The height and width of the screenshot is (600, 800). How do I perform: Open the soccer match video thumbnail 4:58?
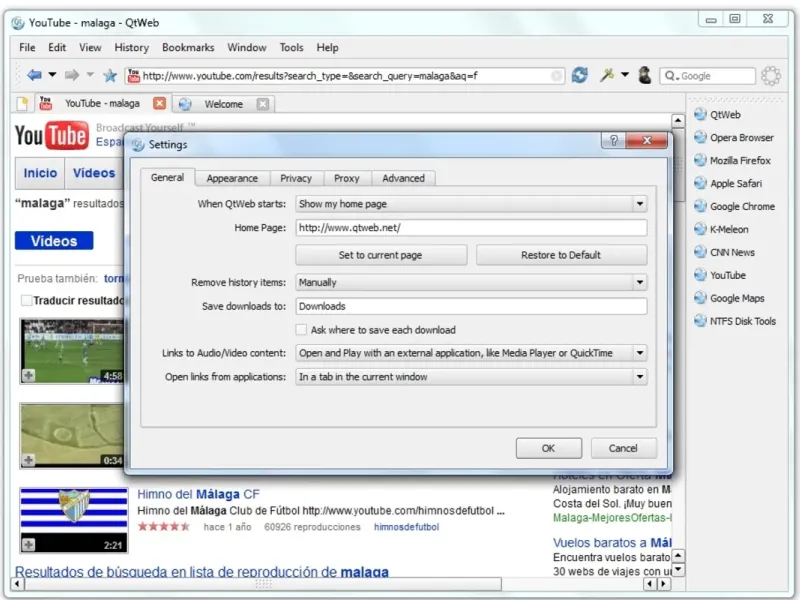point(72,351)
